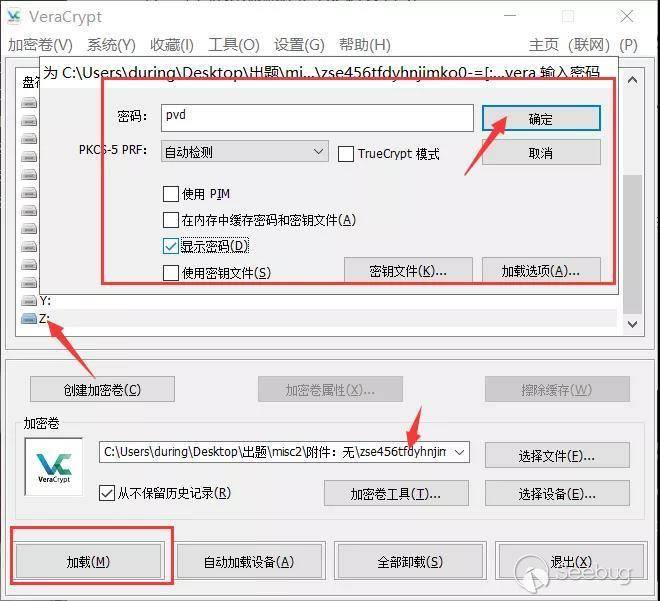The image size is (660, 601).
Task: Open the 加密卷(V) menu
Action: [40, 45]
